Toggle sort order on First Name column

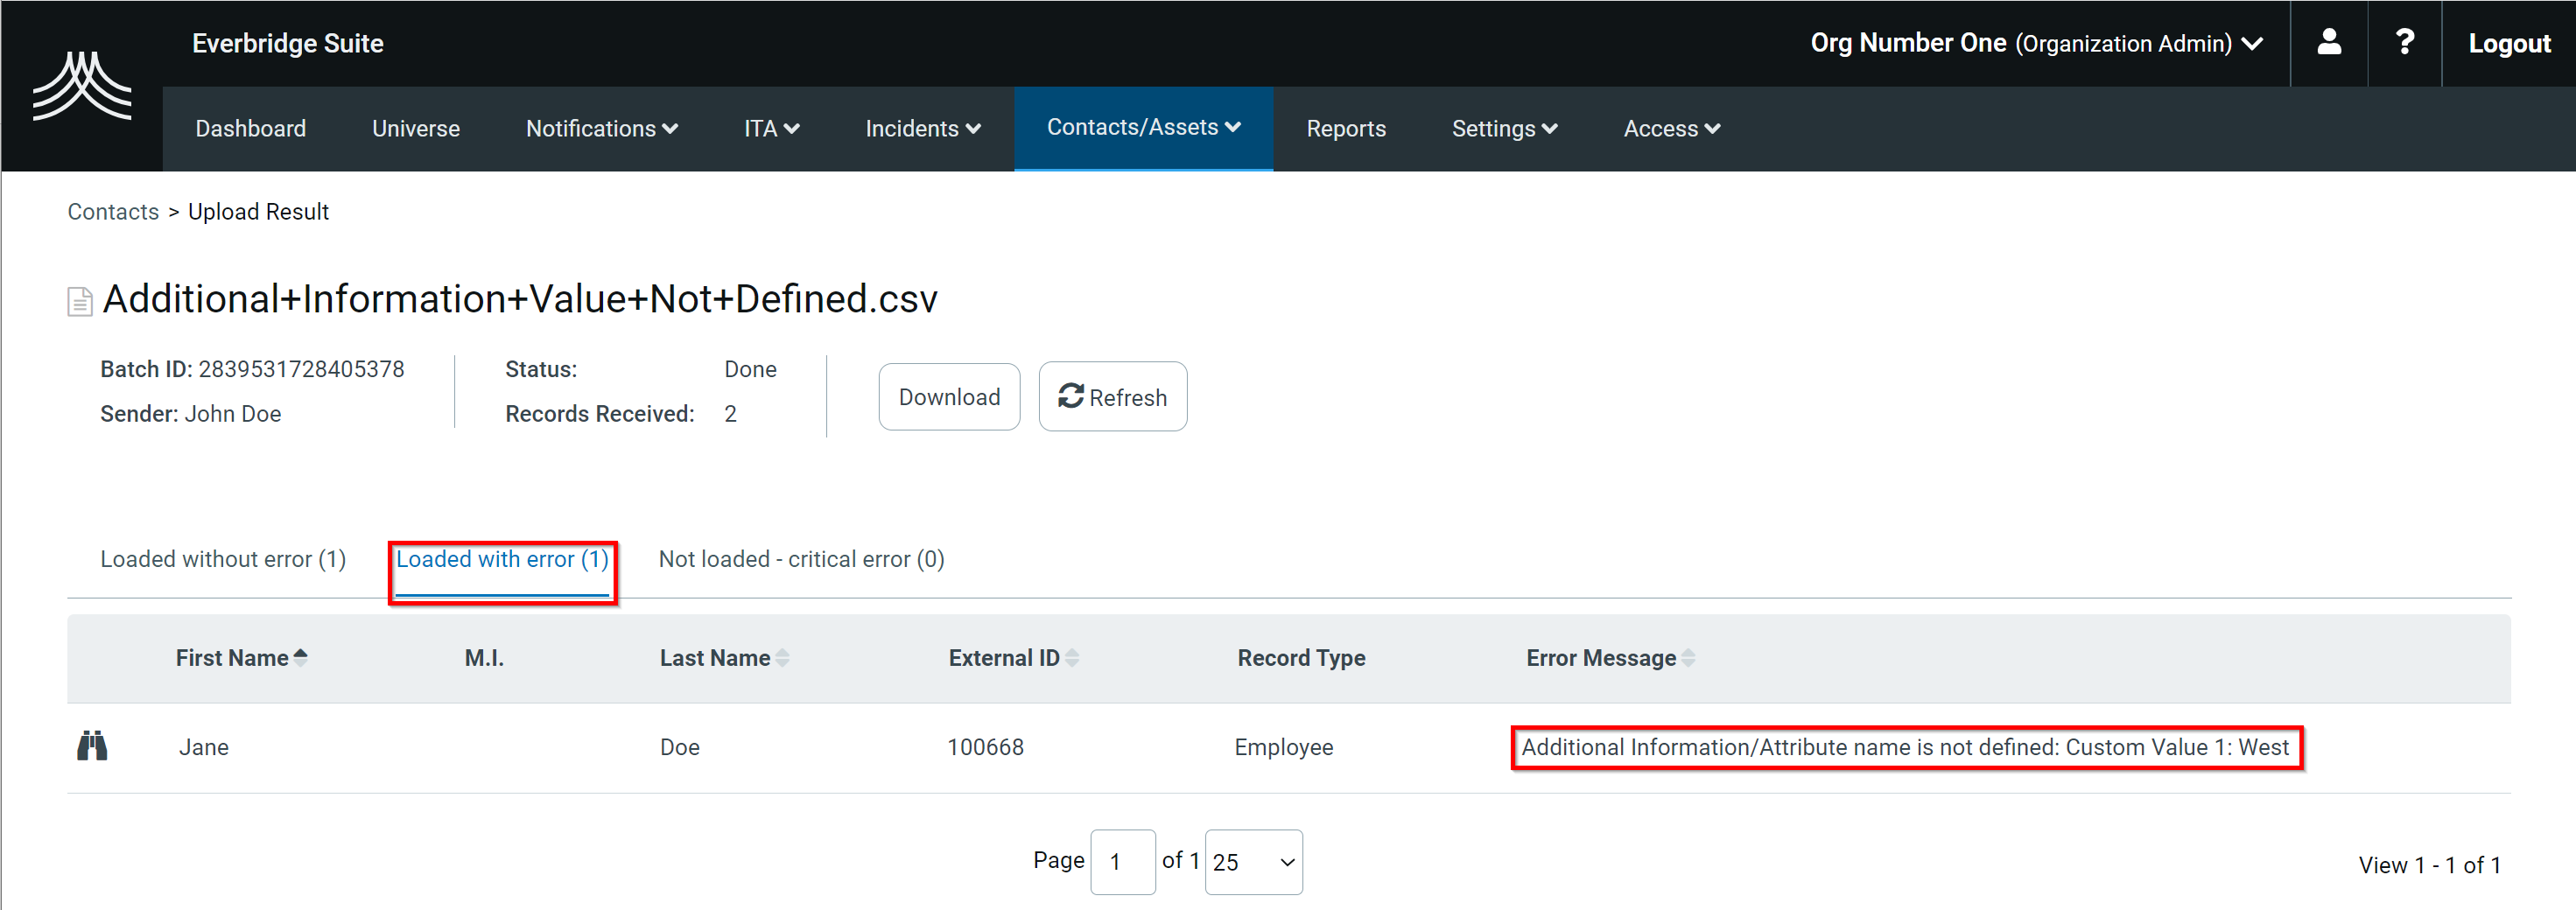(301, 657)
